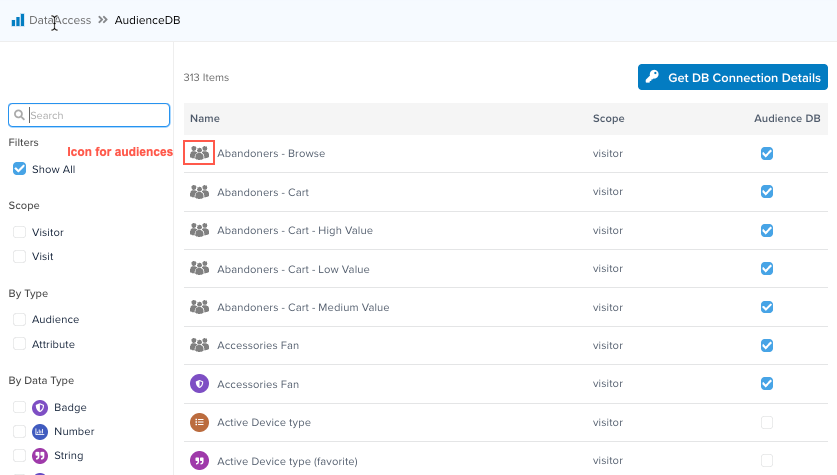
Task: Click the orange icon for Active Device type
Action: (x=199, y=422)
